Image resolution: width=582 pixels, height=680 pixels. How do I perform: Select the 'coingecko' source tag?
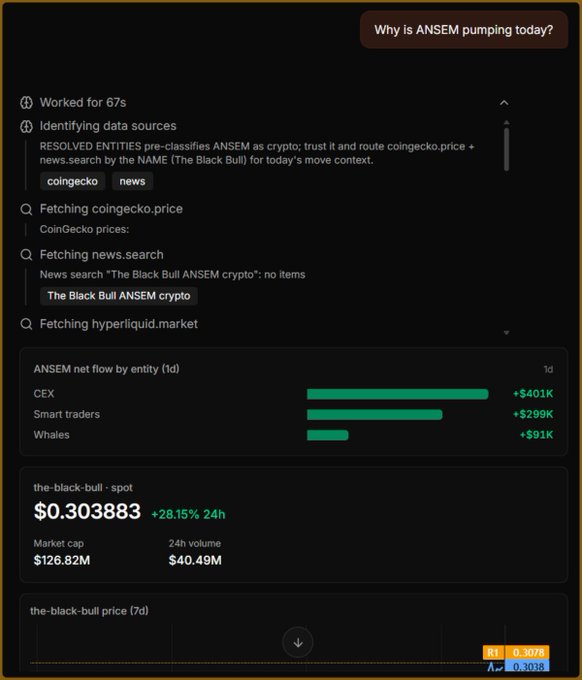point(72,181)
